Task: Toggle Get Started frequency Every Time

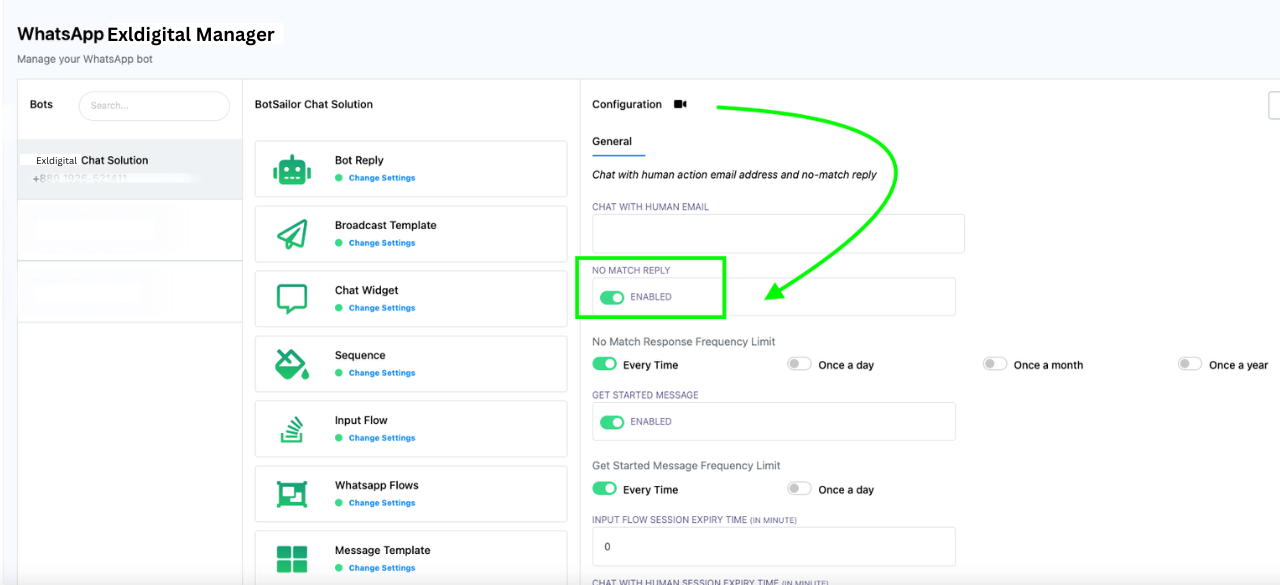Action: pyautogui.click(x=604, y=489)
